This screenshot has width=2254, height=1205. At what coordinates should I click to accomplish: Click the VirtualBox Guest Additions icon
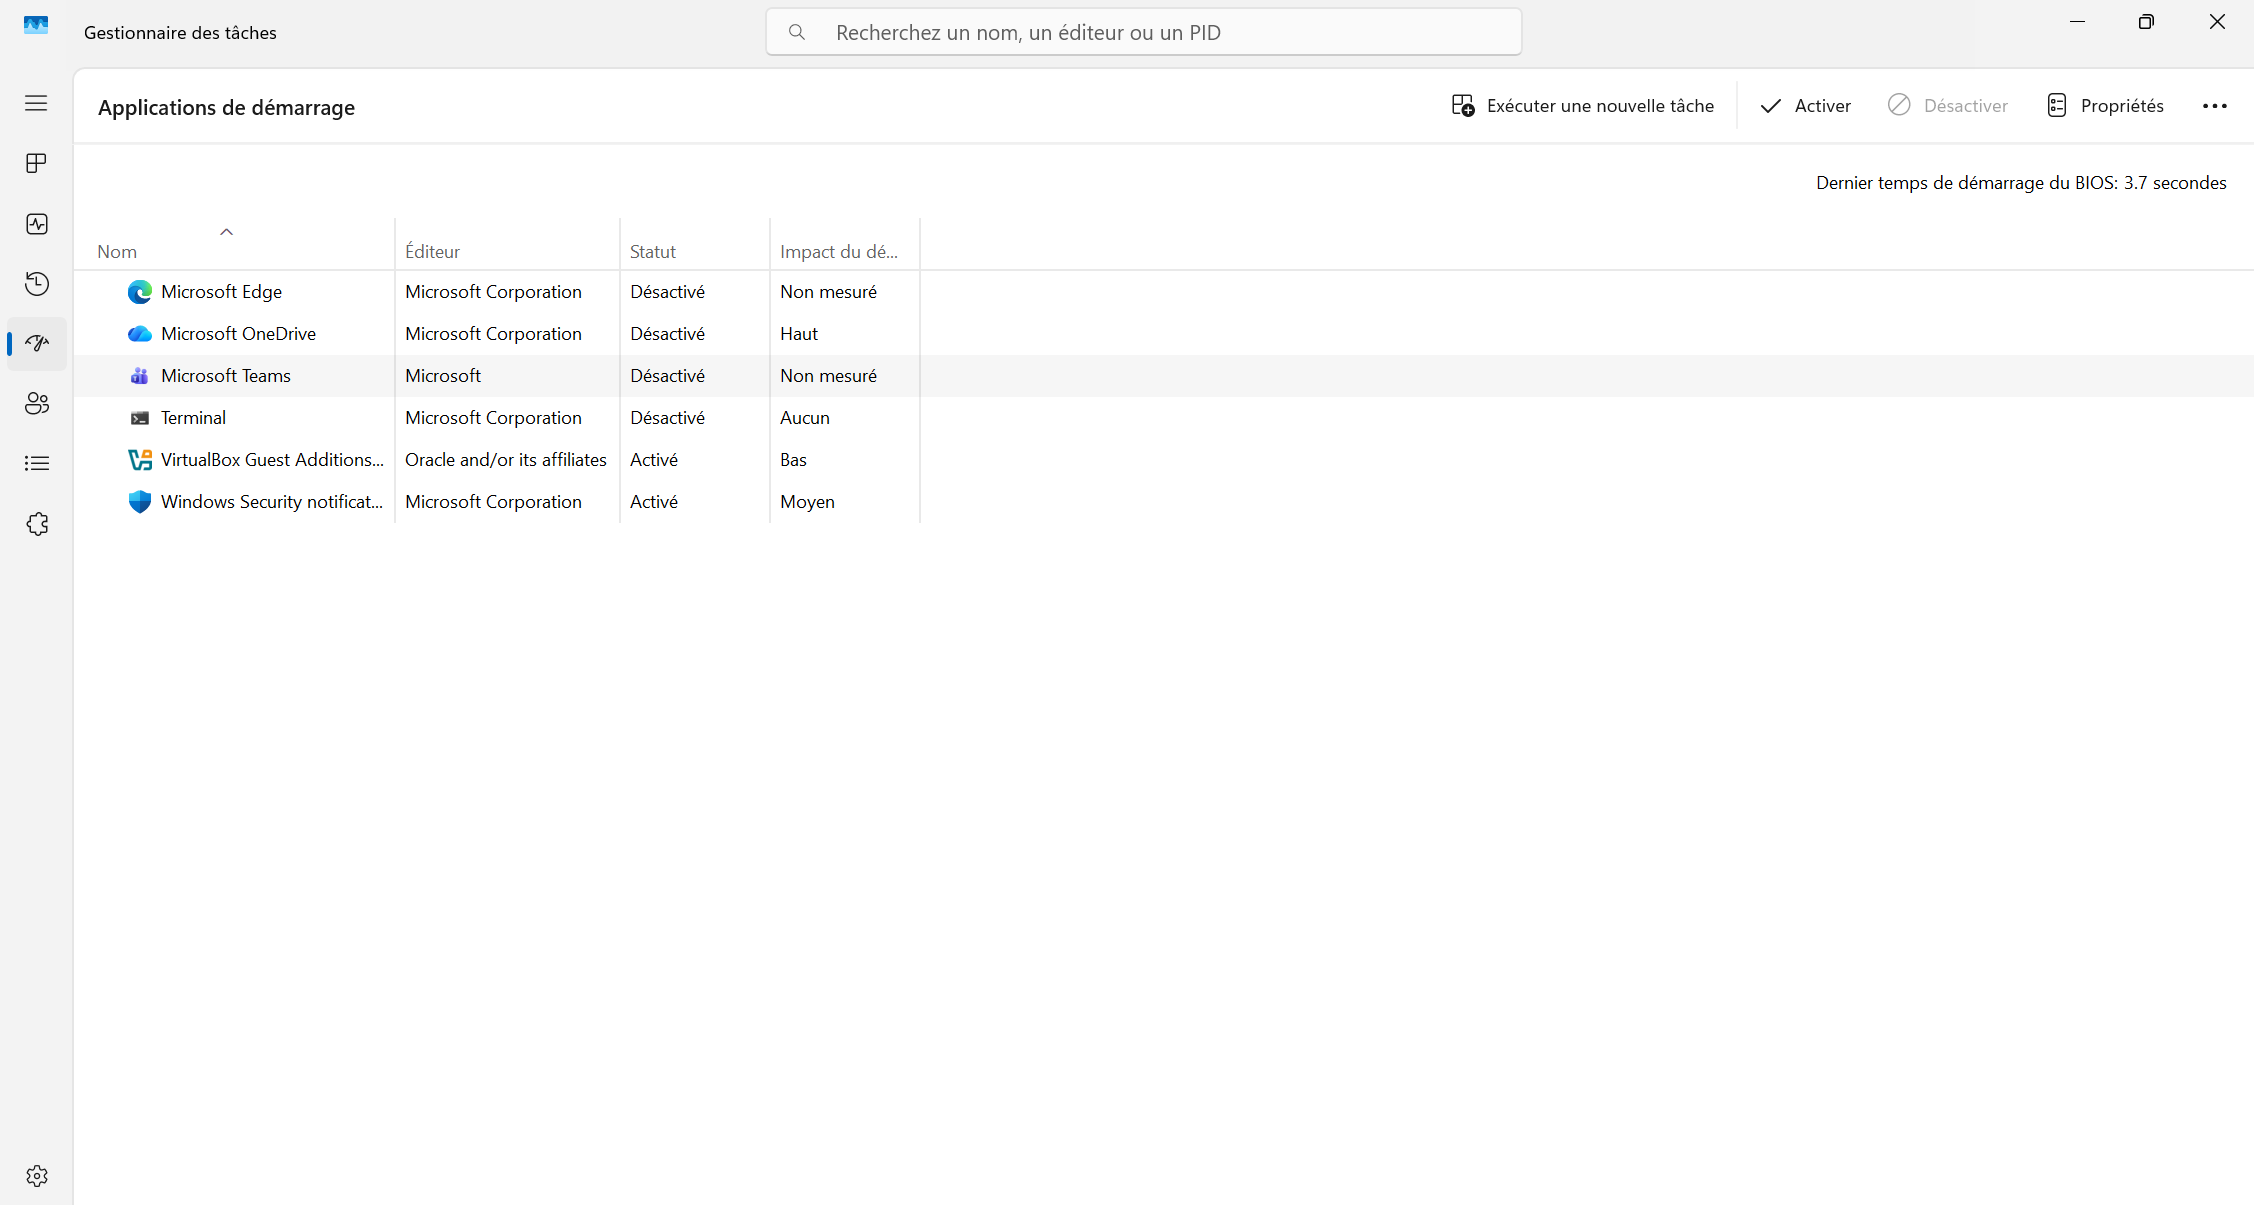(x=139, y=460)
